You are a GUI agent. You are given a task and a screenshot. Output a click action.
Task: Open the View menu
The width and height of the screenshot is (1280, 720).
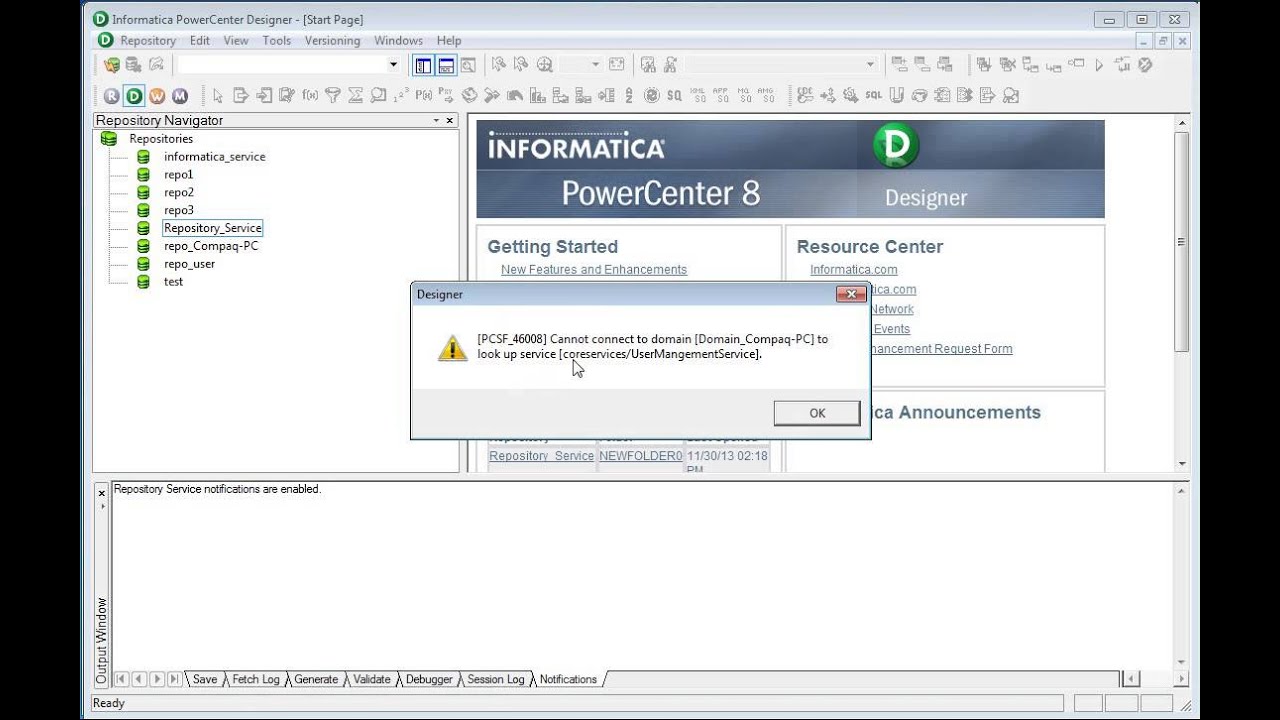coord(236,41)
